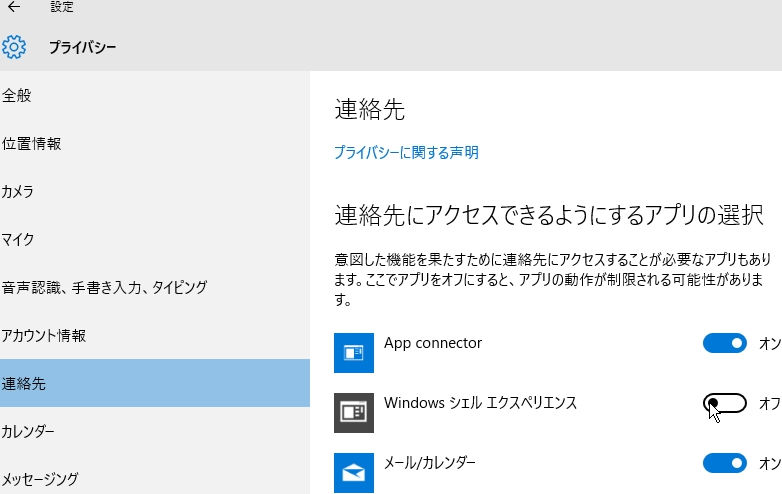Open the 全般 privacy section
Viewport: 782px width, 494px height.
(x=155, y=95)
